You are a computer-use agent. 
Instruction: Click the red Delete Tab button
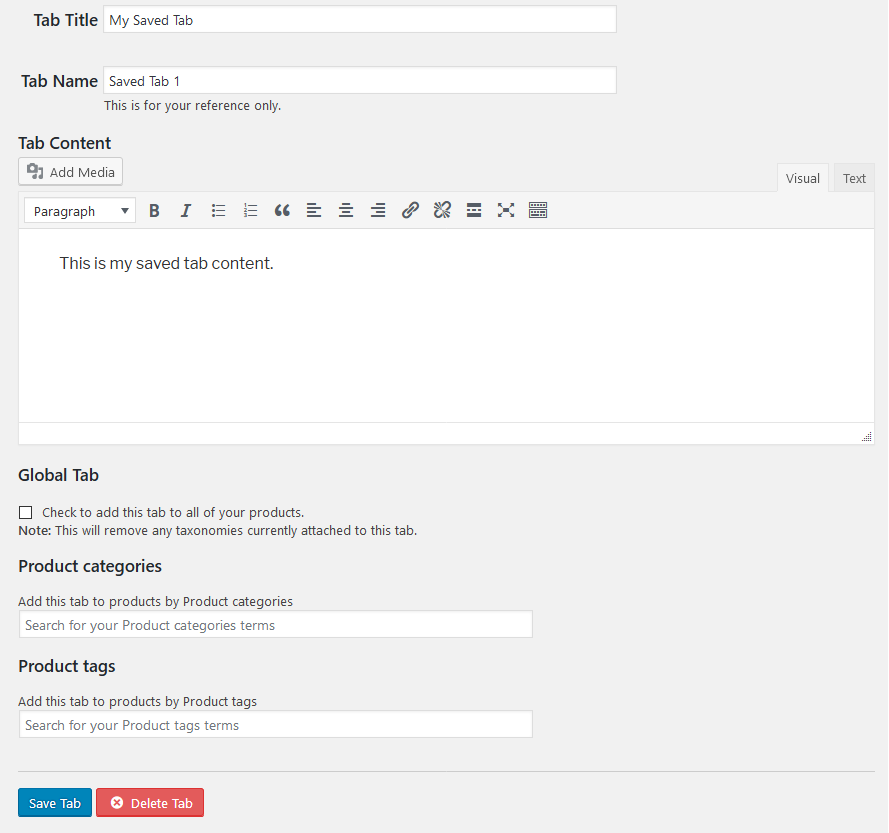click(150, 803)
